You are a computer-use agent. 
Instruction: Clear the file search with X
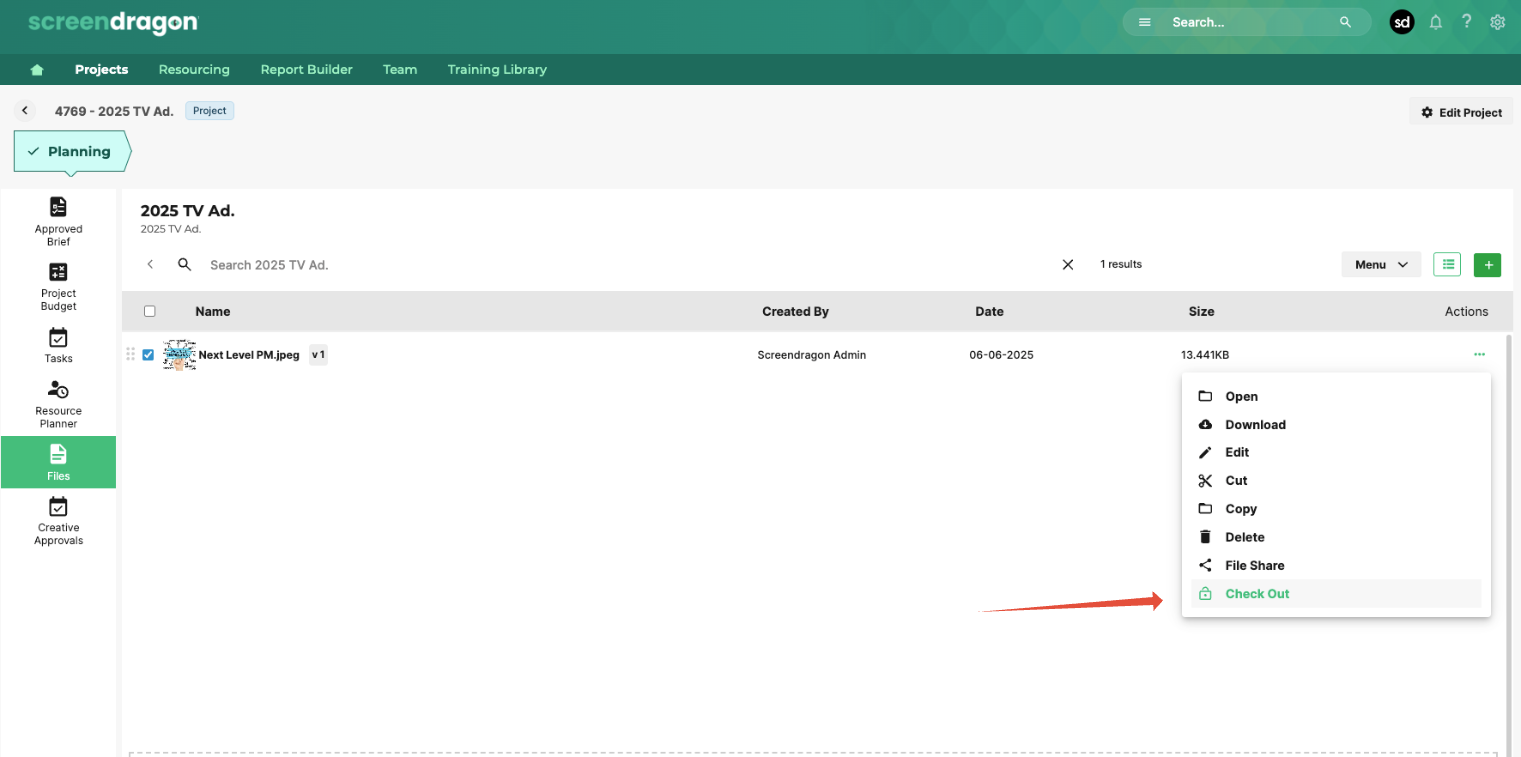click(1068, 265)
